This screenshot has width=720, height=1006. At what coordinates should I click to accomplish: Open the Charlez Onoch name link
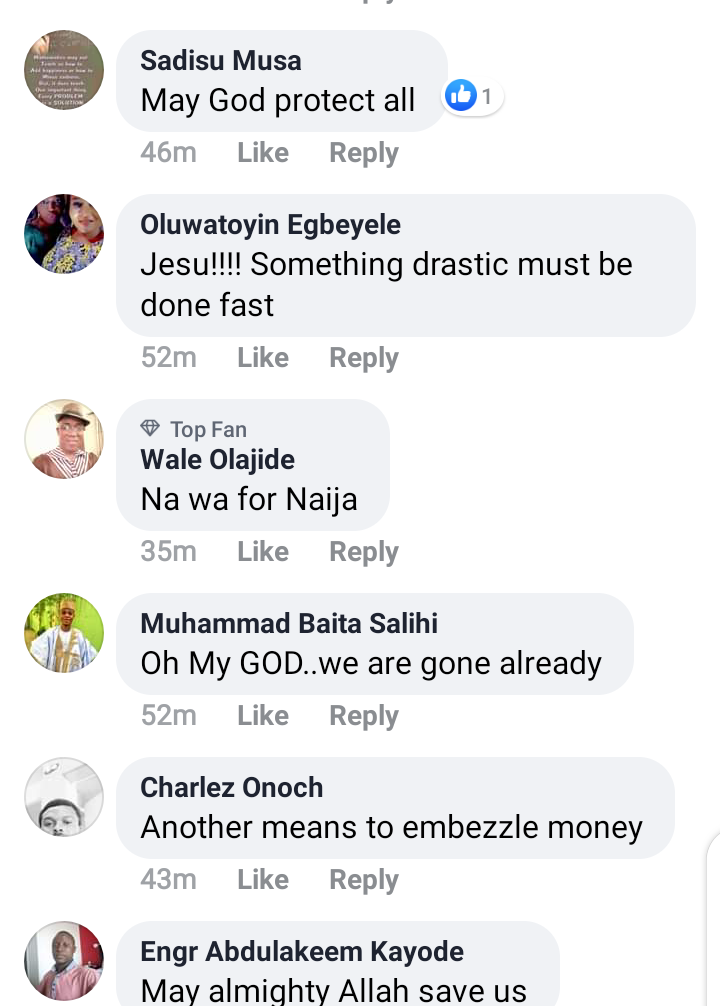tap(232, 787)
